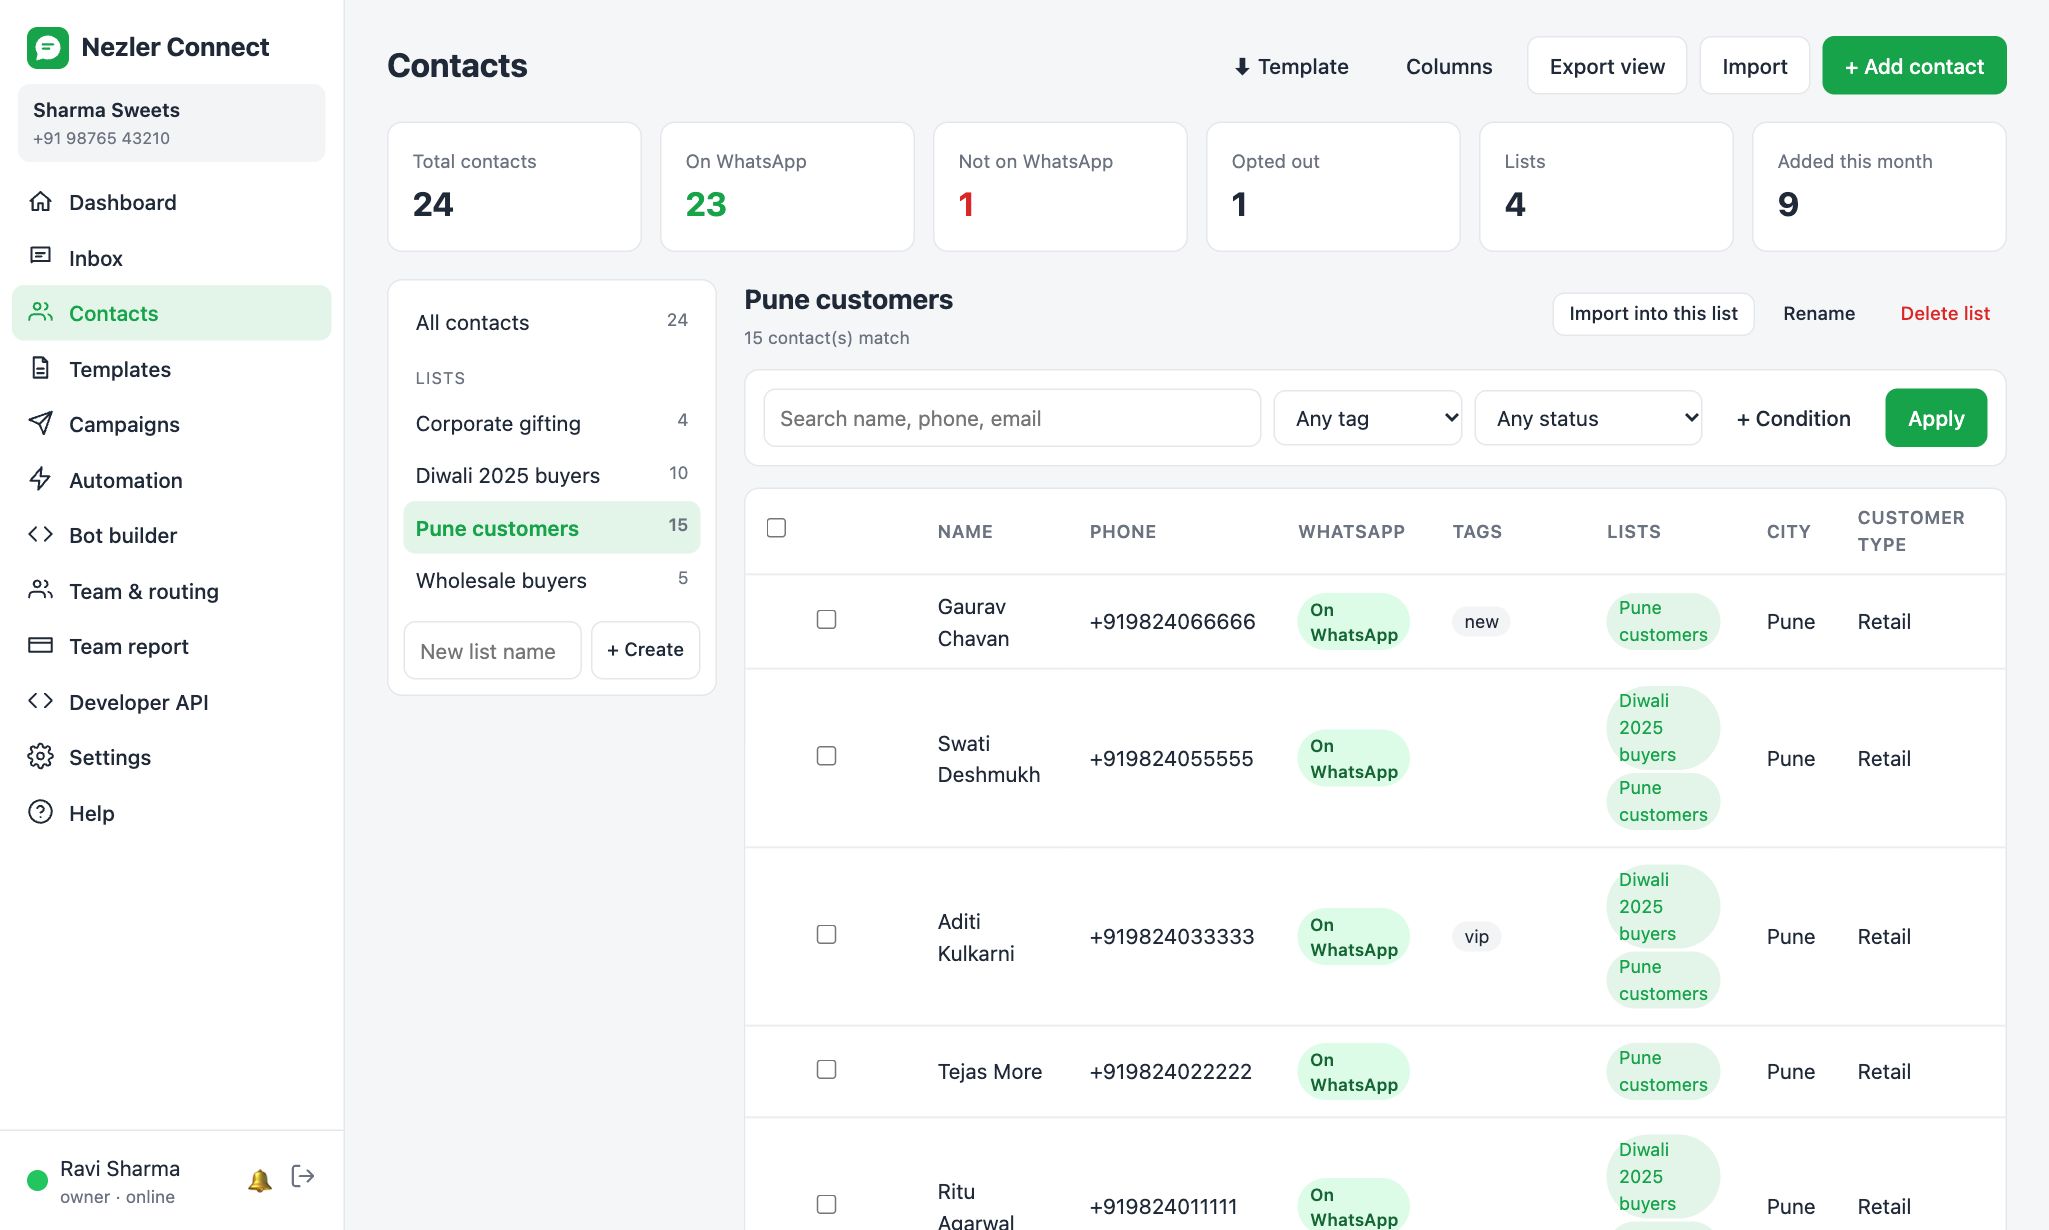Click the Export view button

pyautogui.click(x=1607, y=66)
